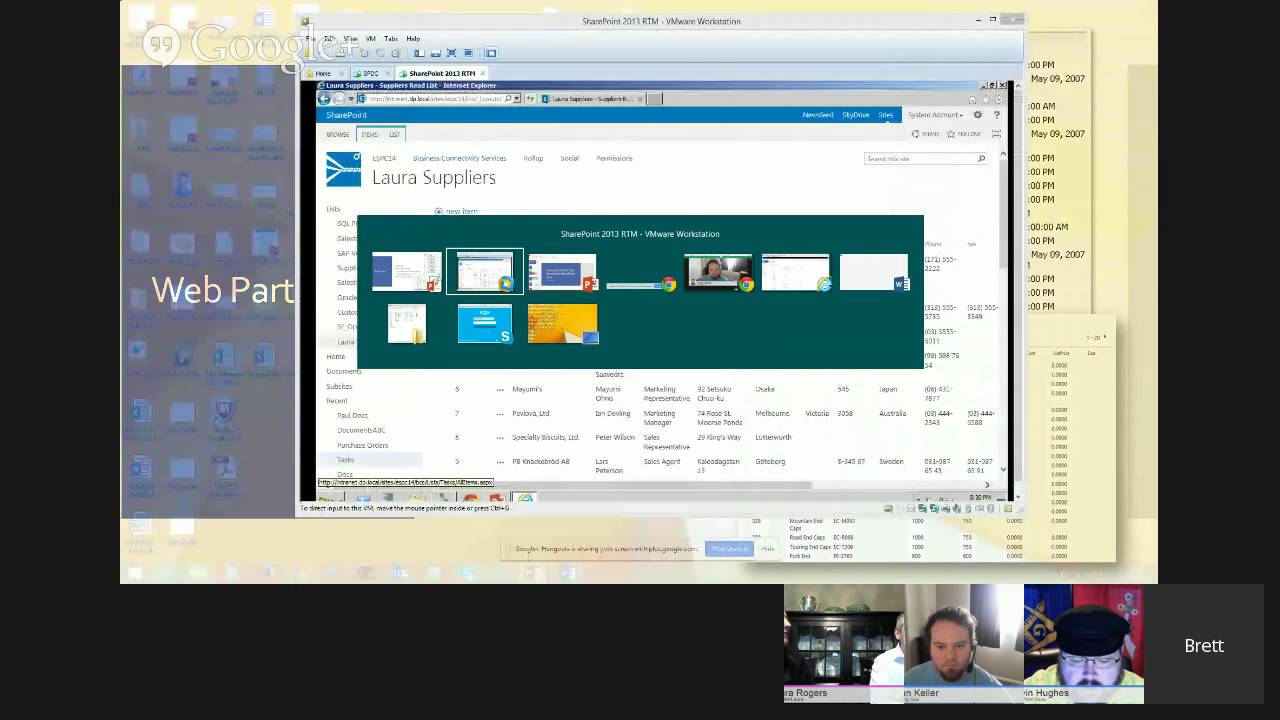The height and width of the screenshot is (720, 1280).
Task: Click the IE Laura Suppliers browser tab
Action: tap(592, 99)
